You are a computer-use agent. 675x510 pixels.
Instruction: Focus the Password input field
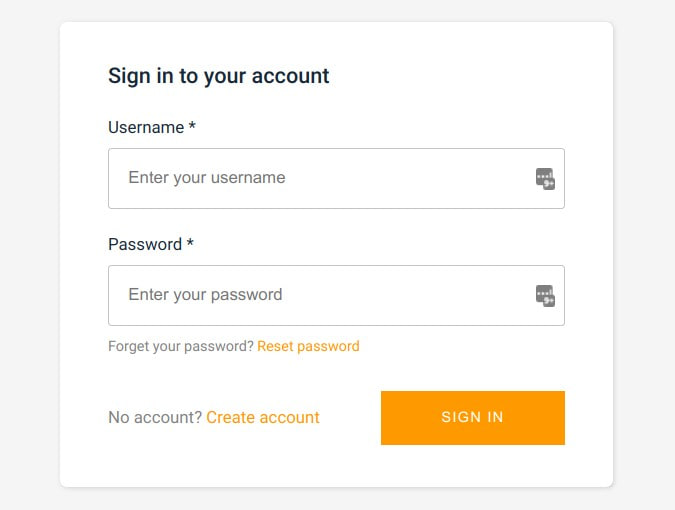click(x=320, y=295)
